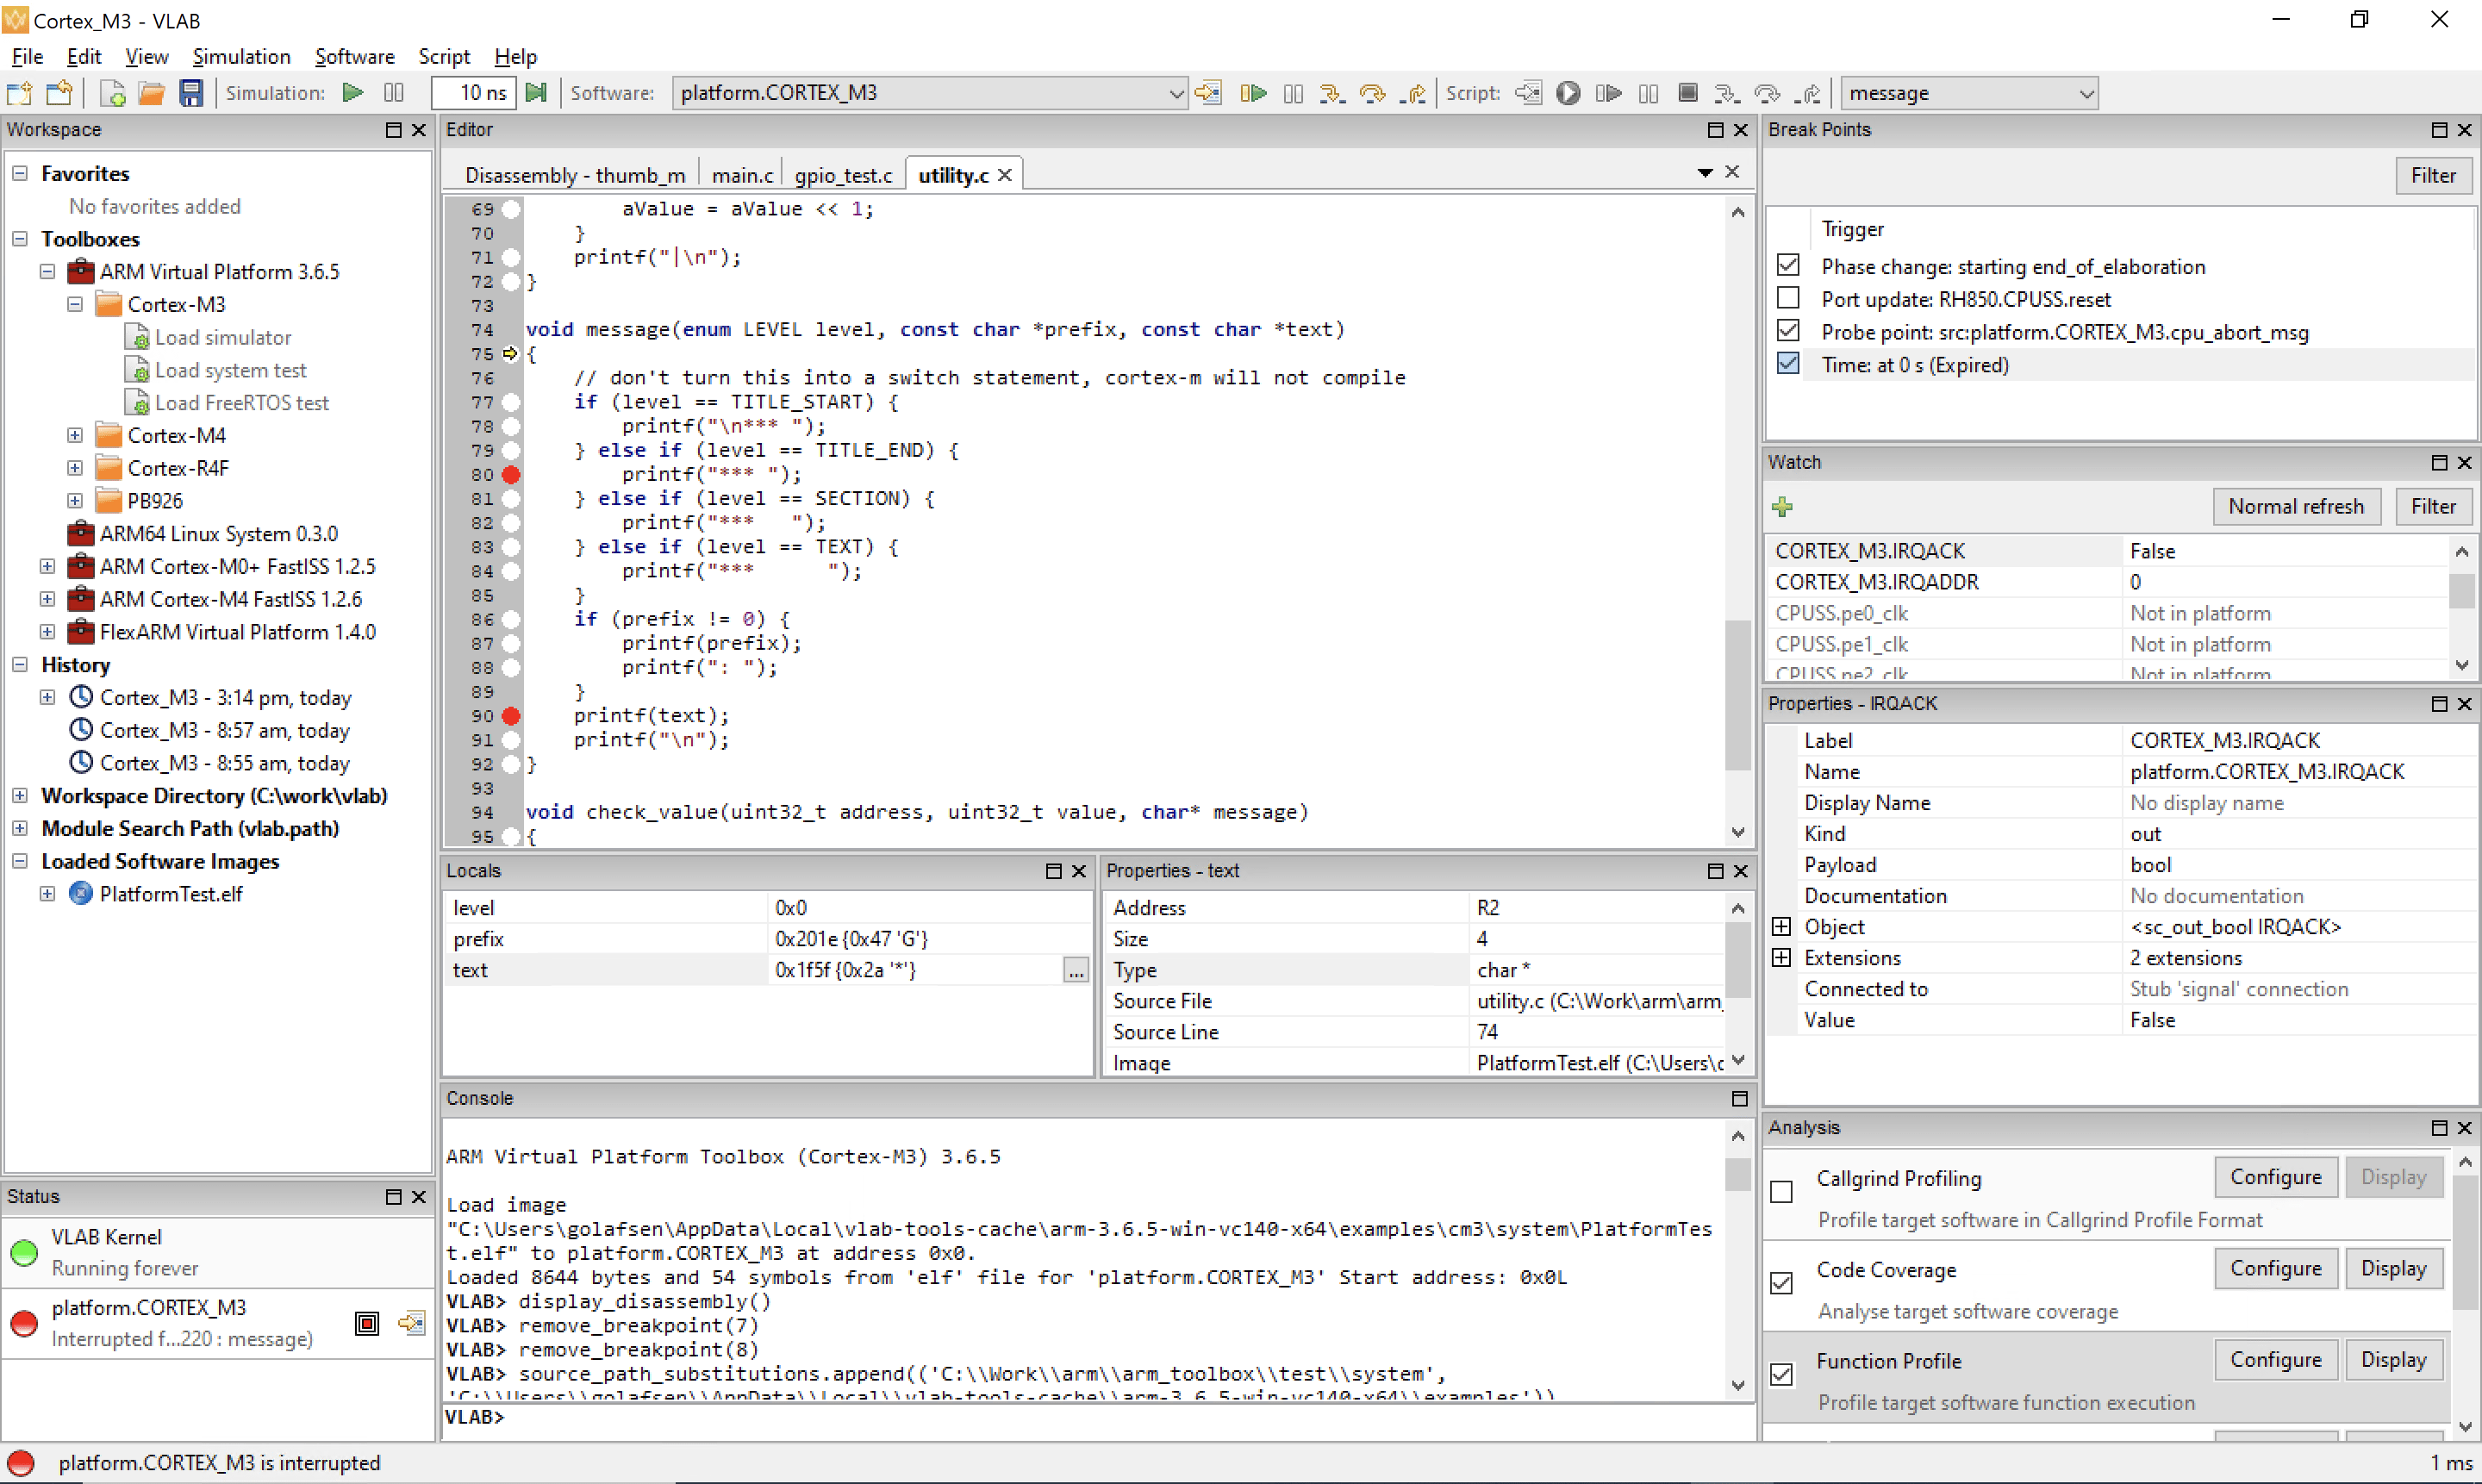This screenshot has height=1484, width=2482.
Task: Click the editor vertical scrollbar thumb
Action: (x=1738, y=694)
